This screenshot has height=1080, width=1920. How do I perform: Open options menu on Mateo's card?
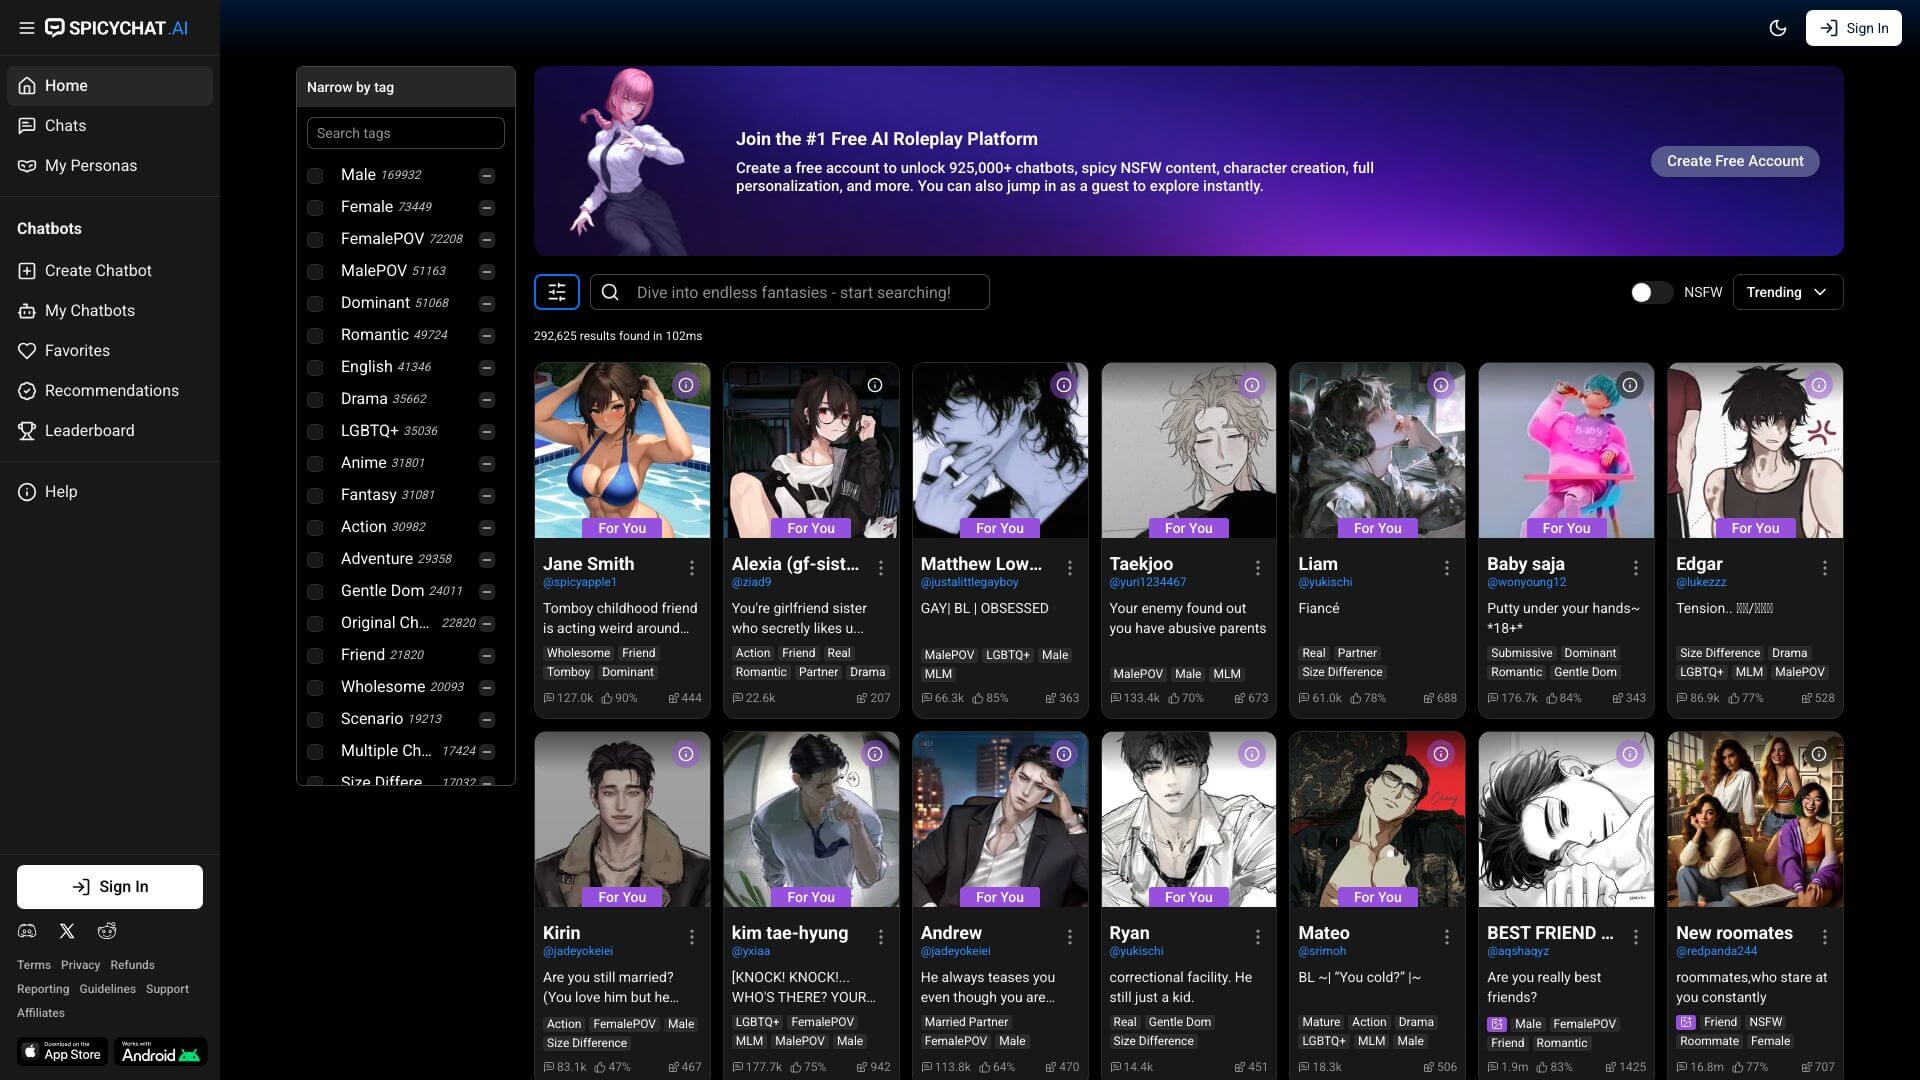pyautogui.click(x=1447, y=937)
